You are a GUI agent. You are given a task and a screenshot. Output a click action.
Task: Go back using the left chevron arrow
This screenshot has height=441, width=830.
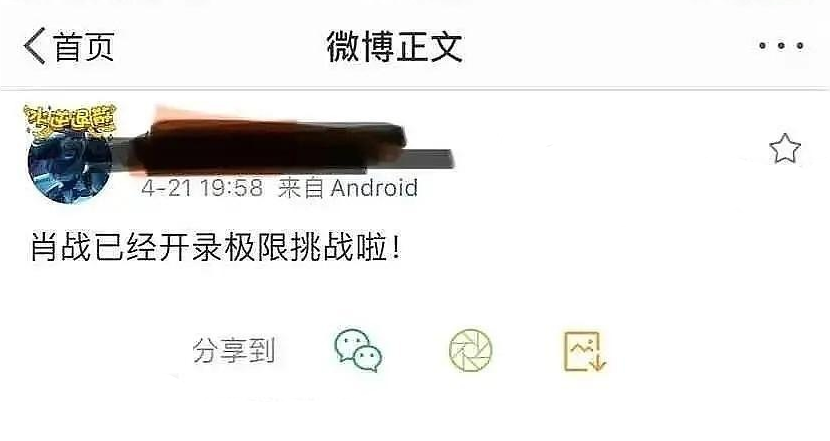34,47
